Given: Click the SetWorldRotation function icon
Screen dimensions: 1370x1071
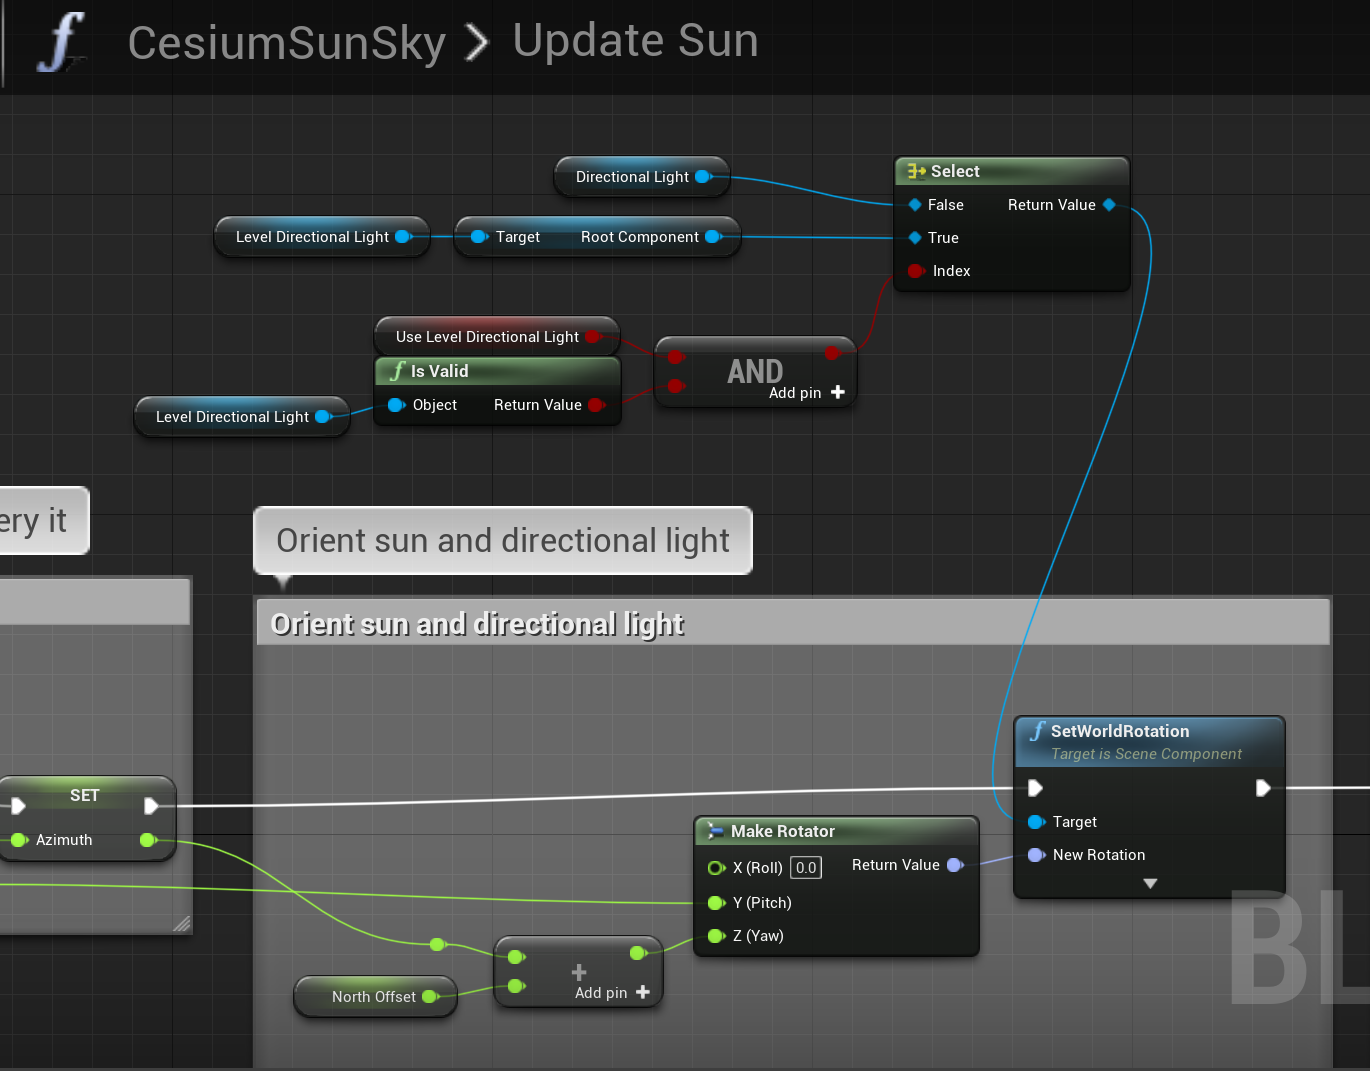Looking at the screenshot, I should [x=1038, y=731].
